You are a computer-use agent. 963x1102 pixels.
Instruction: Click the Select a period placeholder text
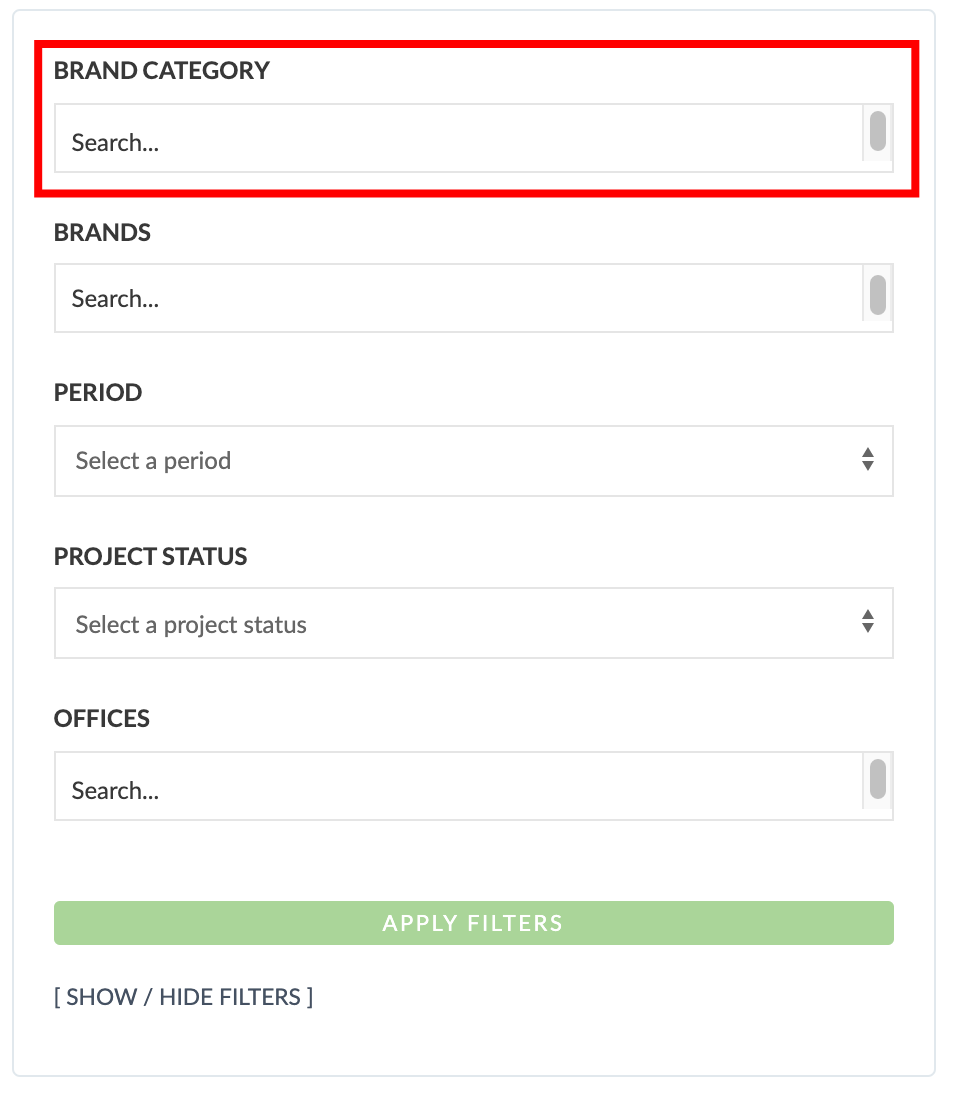point(153,461)
